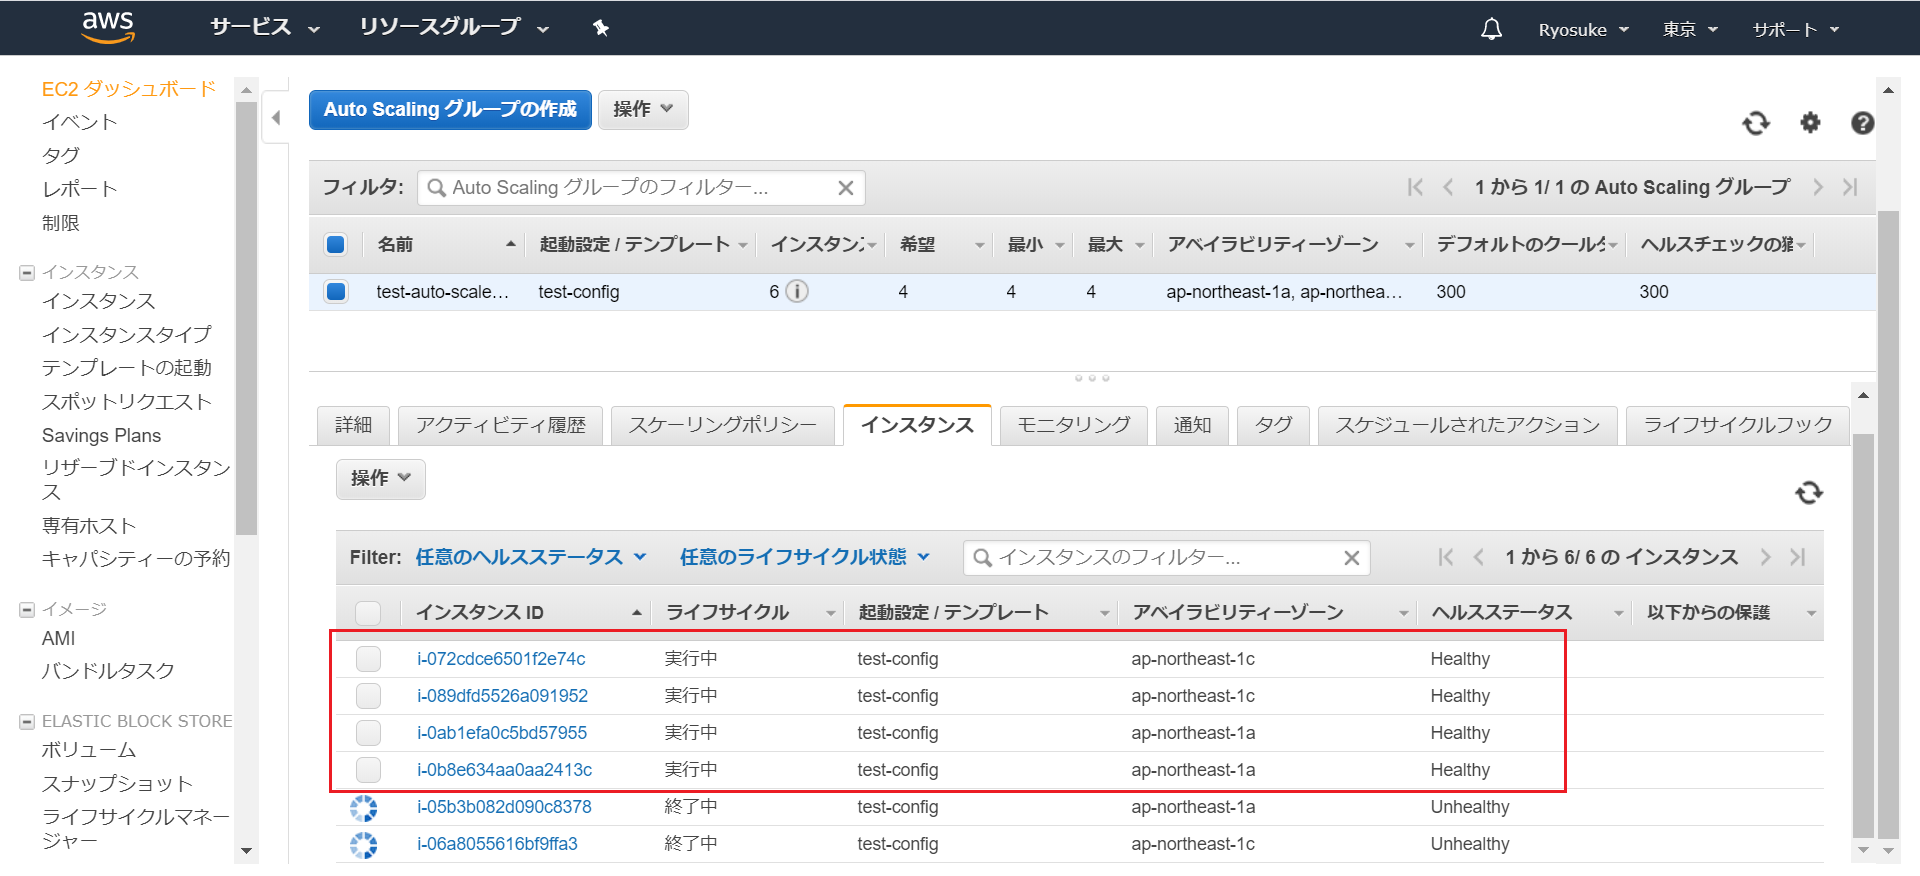Clear the Auto Scaling group filter
The width and height of the screenshot is (1920, 876).
coord(845,188)
